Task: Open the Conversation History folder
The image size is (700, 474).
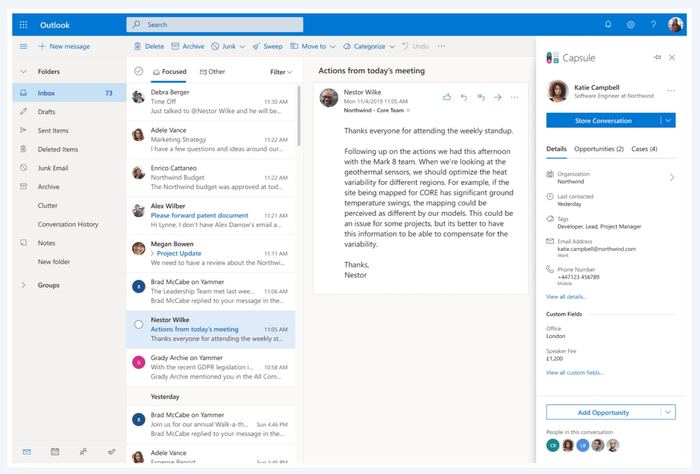Action: coord(69,224)
